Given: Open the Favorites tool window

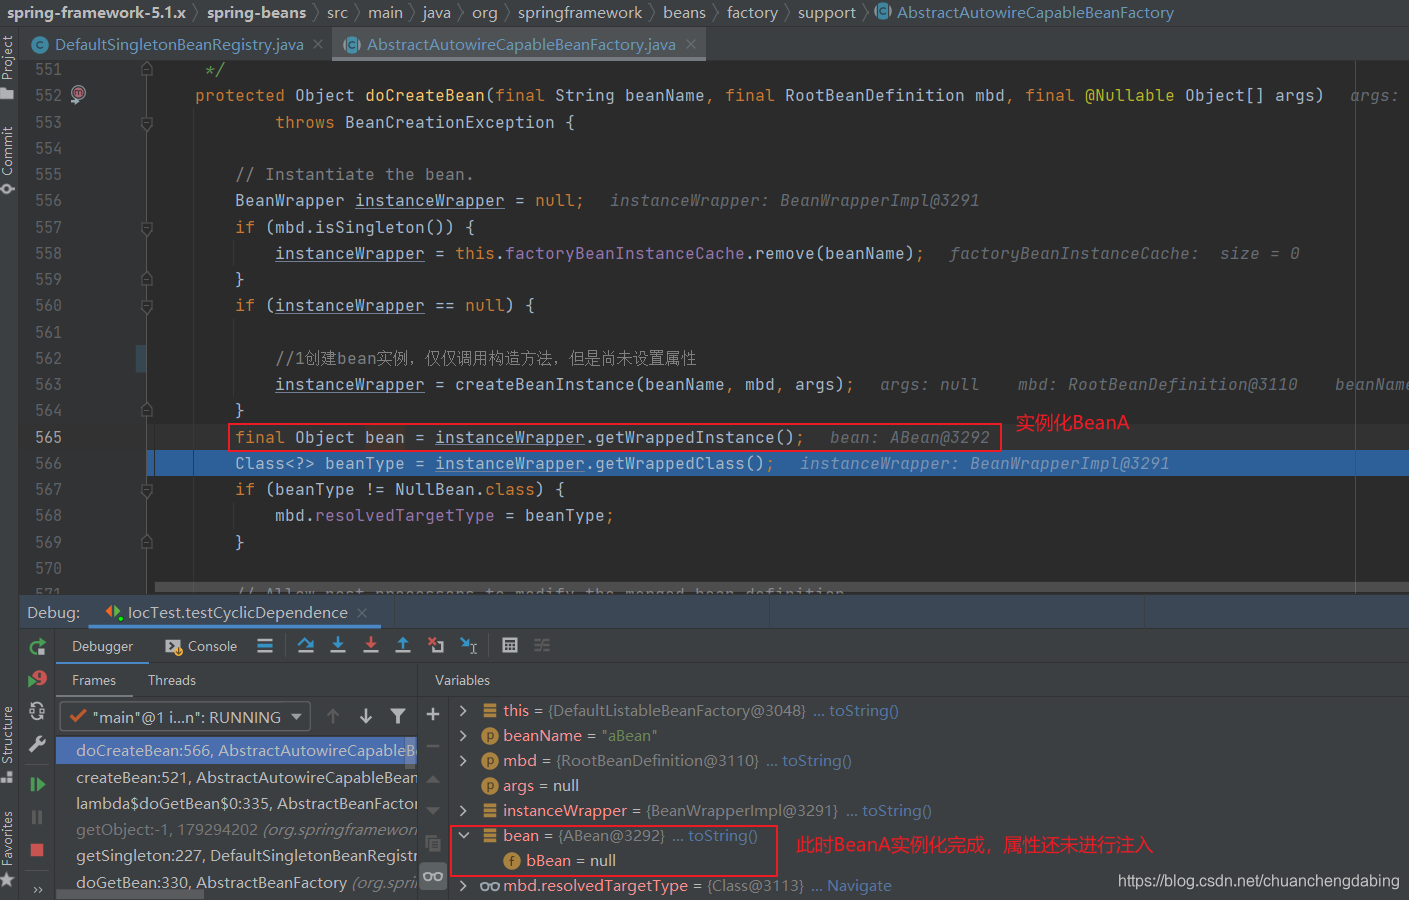Looking at the screenshot, I should (x=8, y=848).
